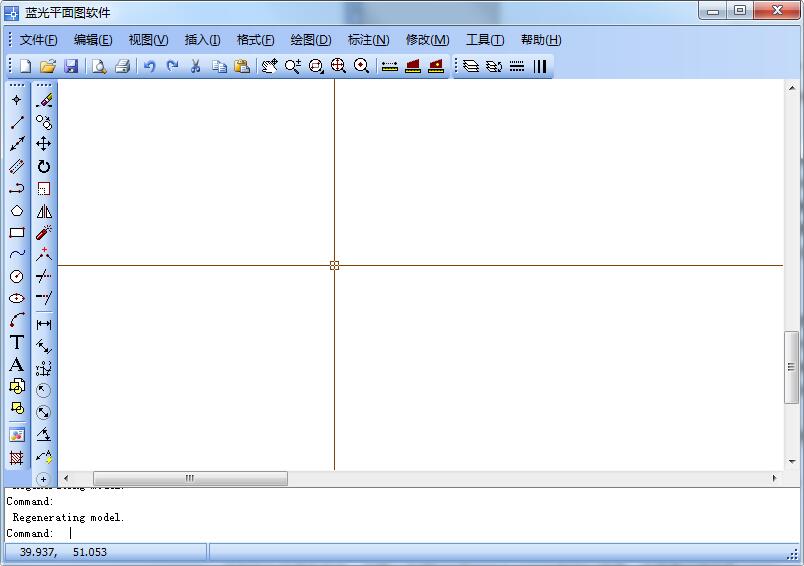
Task: Select the Zoom Window tool
Action: click(316, 66)
